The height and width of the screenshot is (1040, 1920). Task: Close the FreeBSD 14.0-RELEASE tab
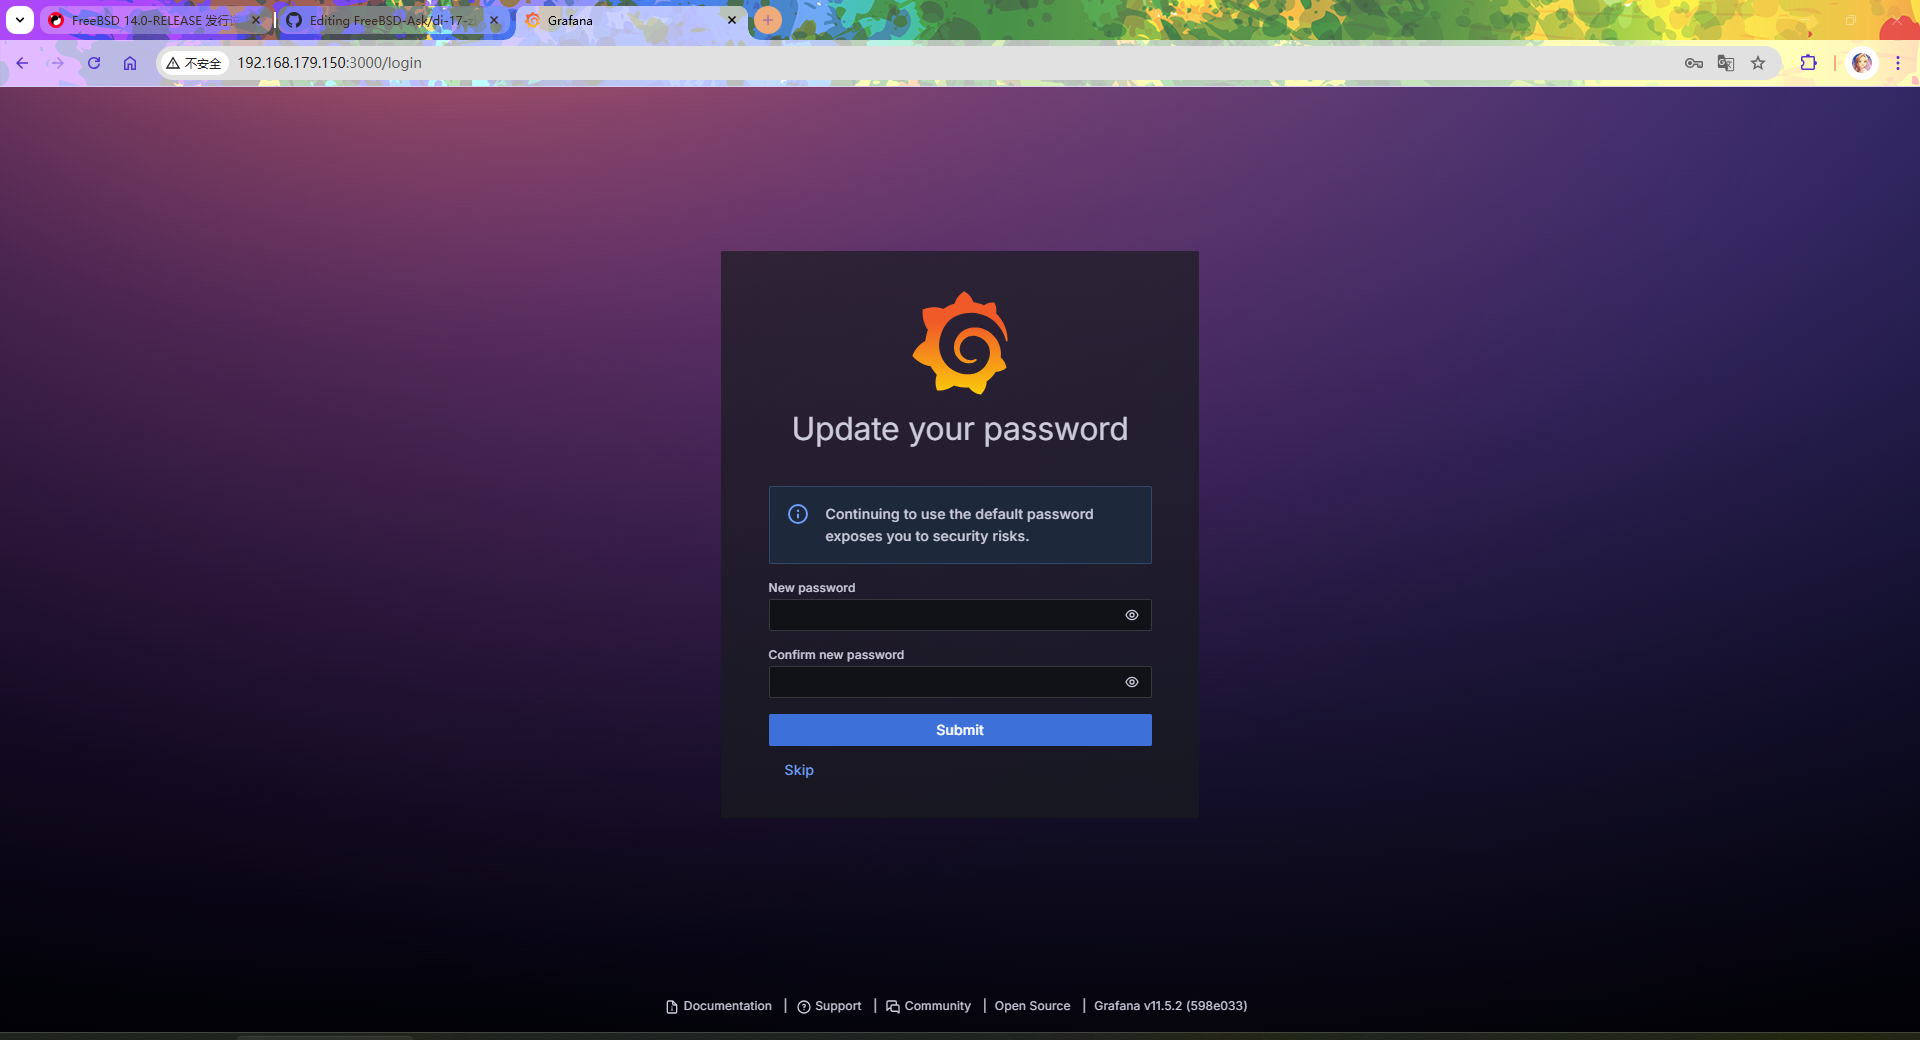coord(256,20)
